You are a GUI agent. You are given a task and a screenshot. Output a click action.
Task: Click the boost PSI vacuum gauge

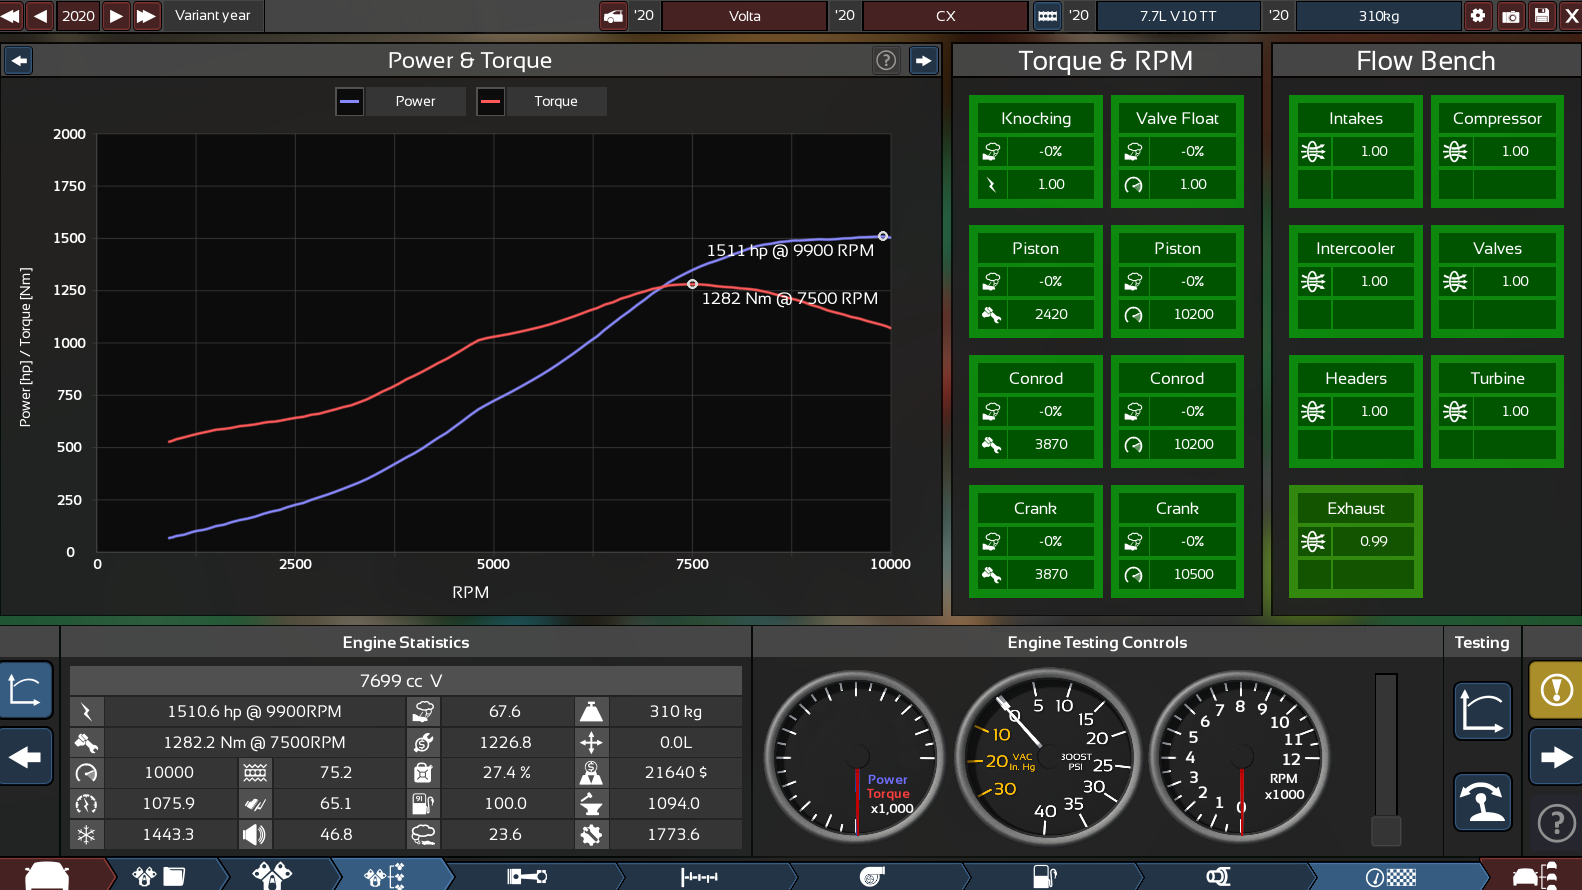1048,757
